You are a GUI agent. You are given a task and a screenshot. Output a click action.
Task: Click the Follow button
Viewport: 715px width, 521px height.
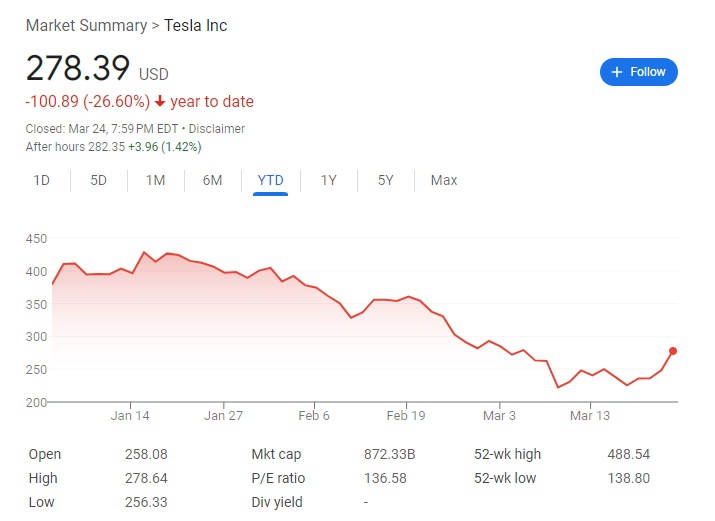point(639,72)
